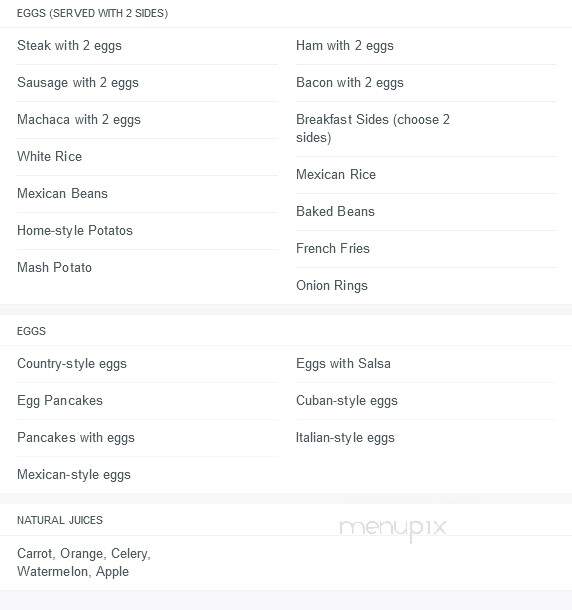Open the Carrot, Orange, Celery juices item
Viewport: 572px width, 610px height.
[84, 563]
